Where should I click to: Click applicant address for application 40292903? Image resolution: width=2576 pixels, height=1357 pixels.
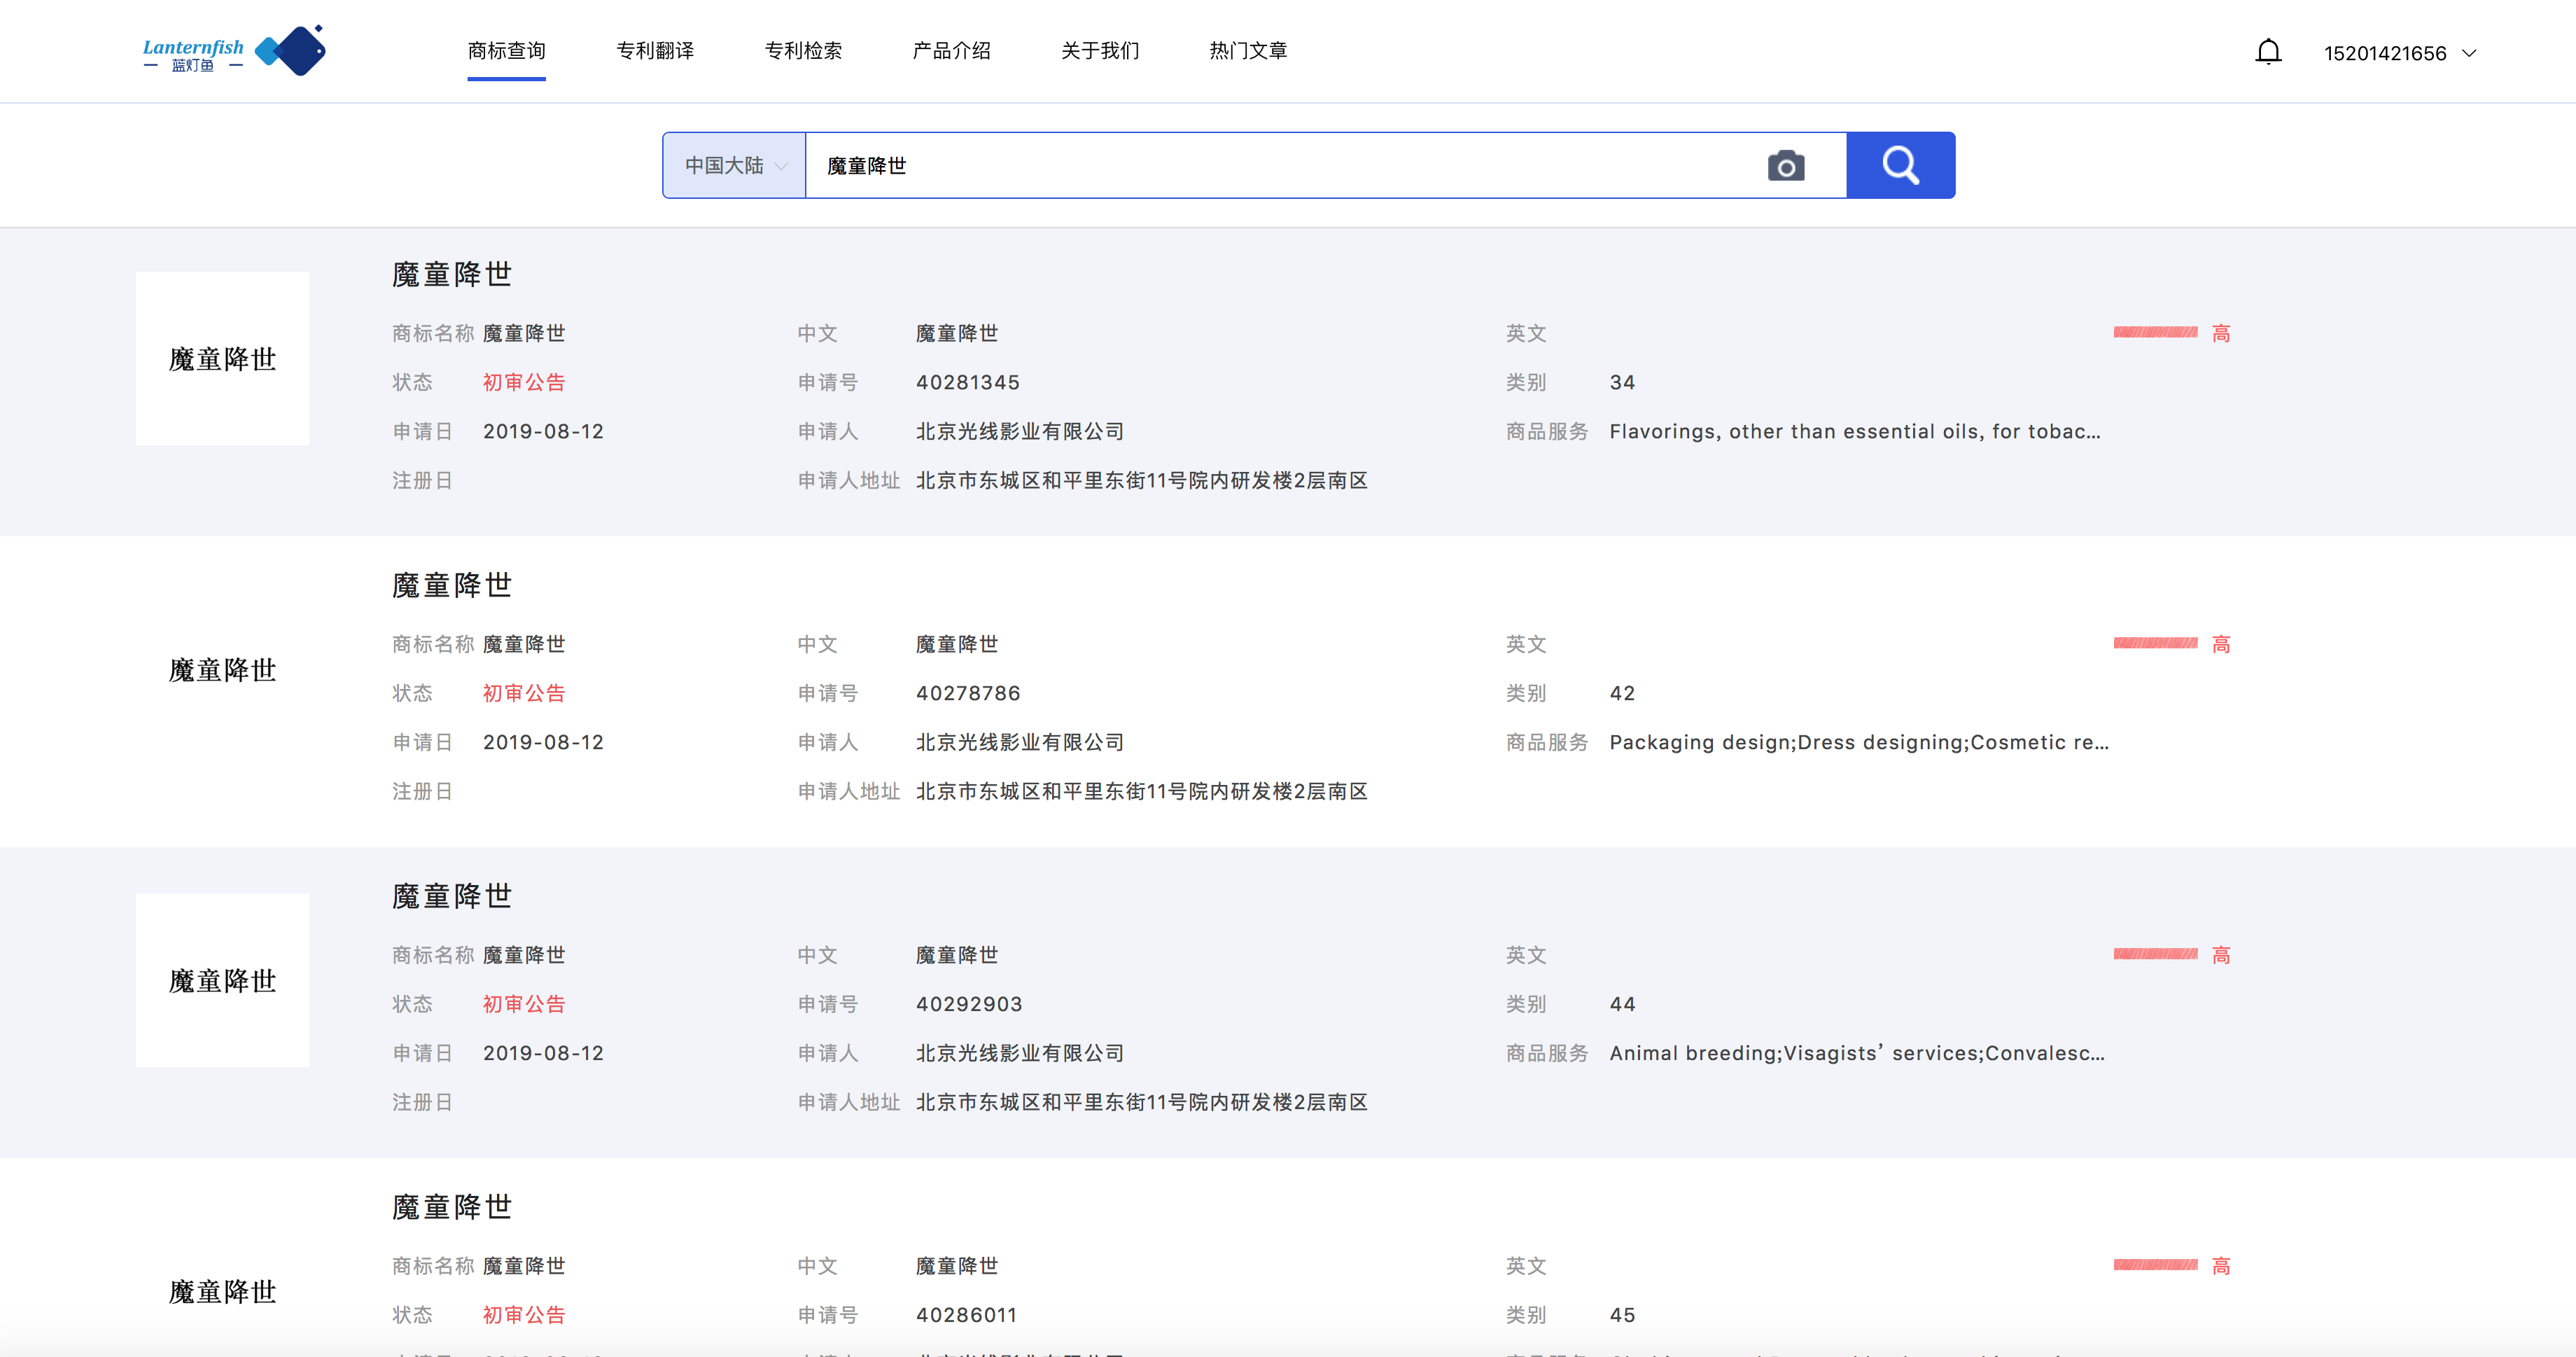pyautogui.click(x=1141, y=1102)
